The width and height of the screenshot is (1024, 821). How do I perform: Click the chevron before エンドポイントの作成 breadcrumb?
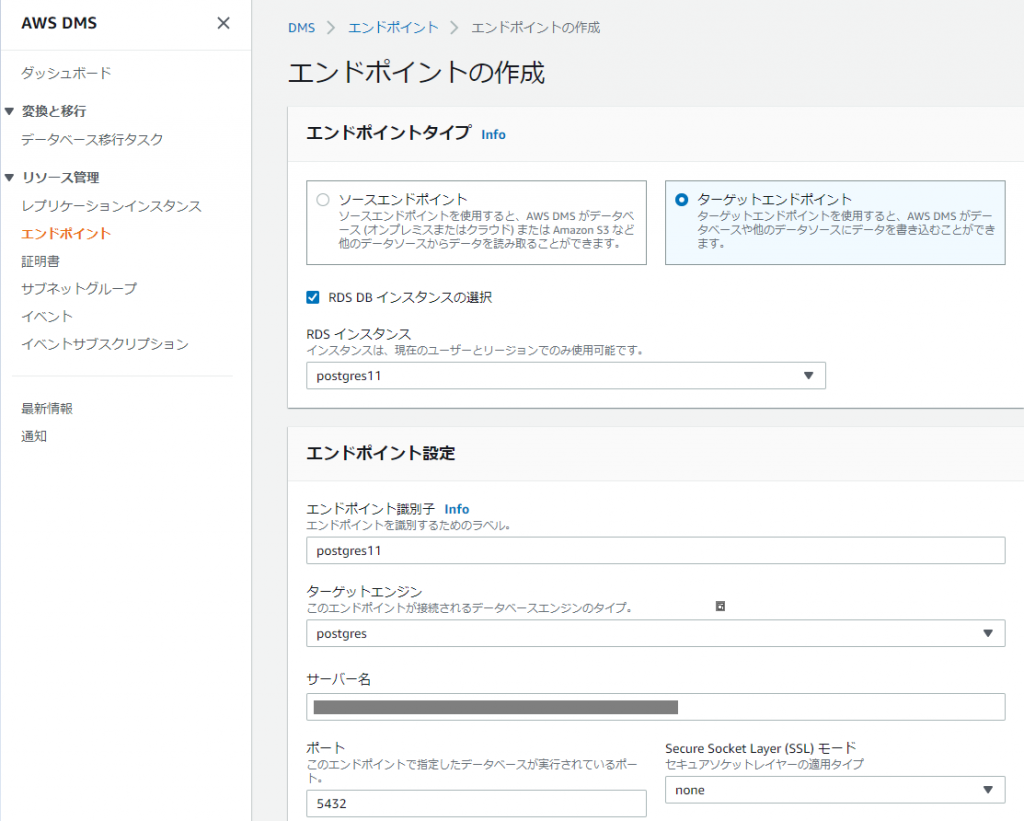tap(455, 27)
